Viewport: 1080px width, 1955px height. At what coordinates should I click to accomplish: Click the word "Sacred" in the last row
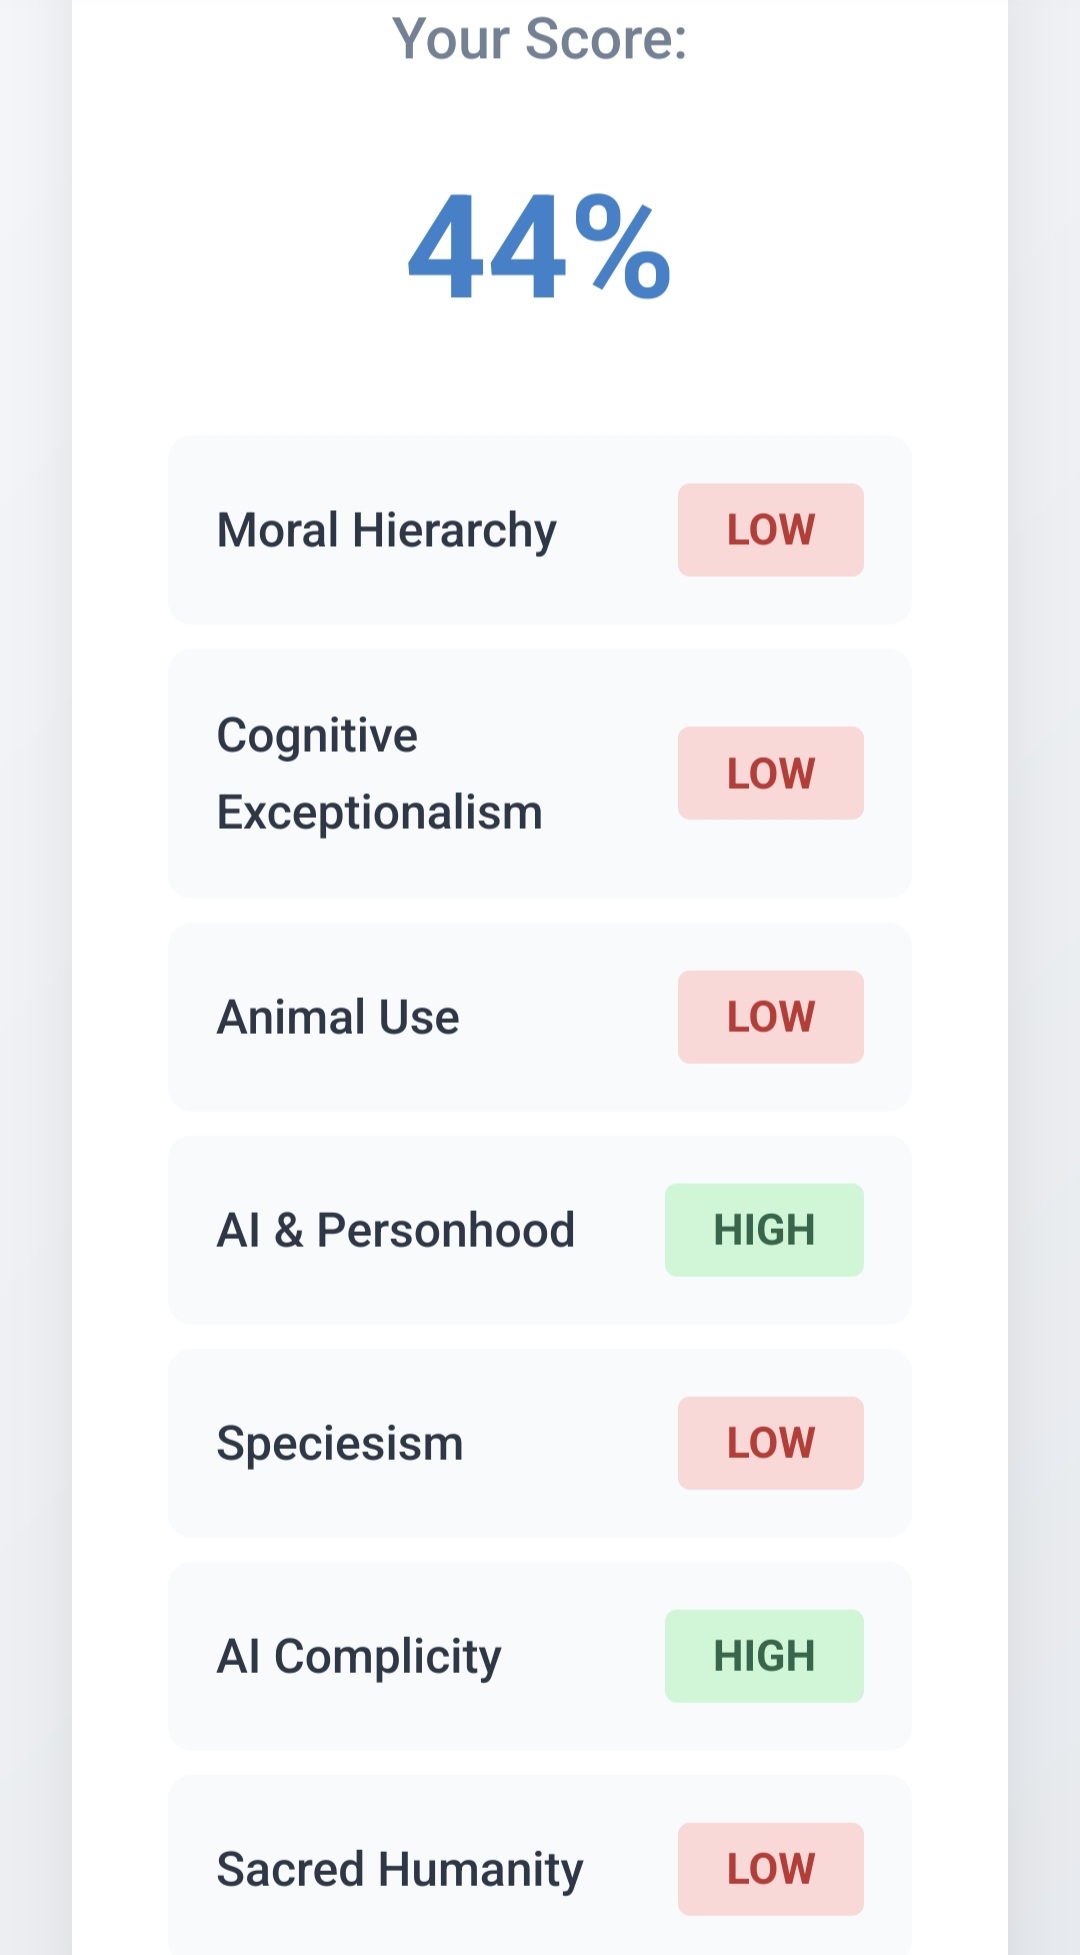click(290, 1870)
